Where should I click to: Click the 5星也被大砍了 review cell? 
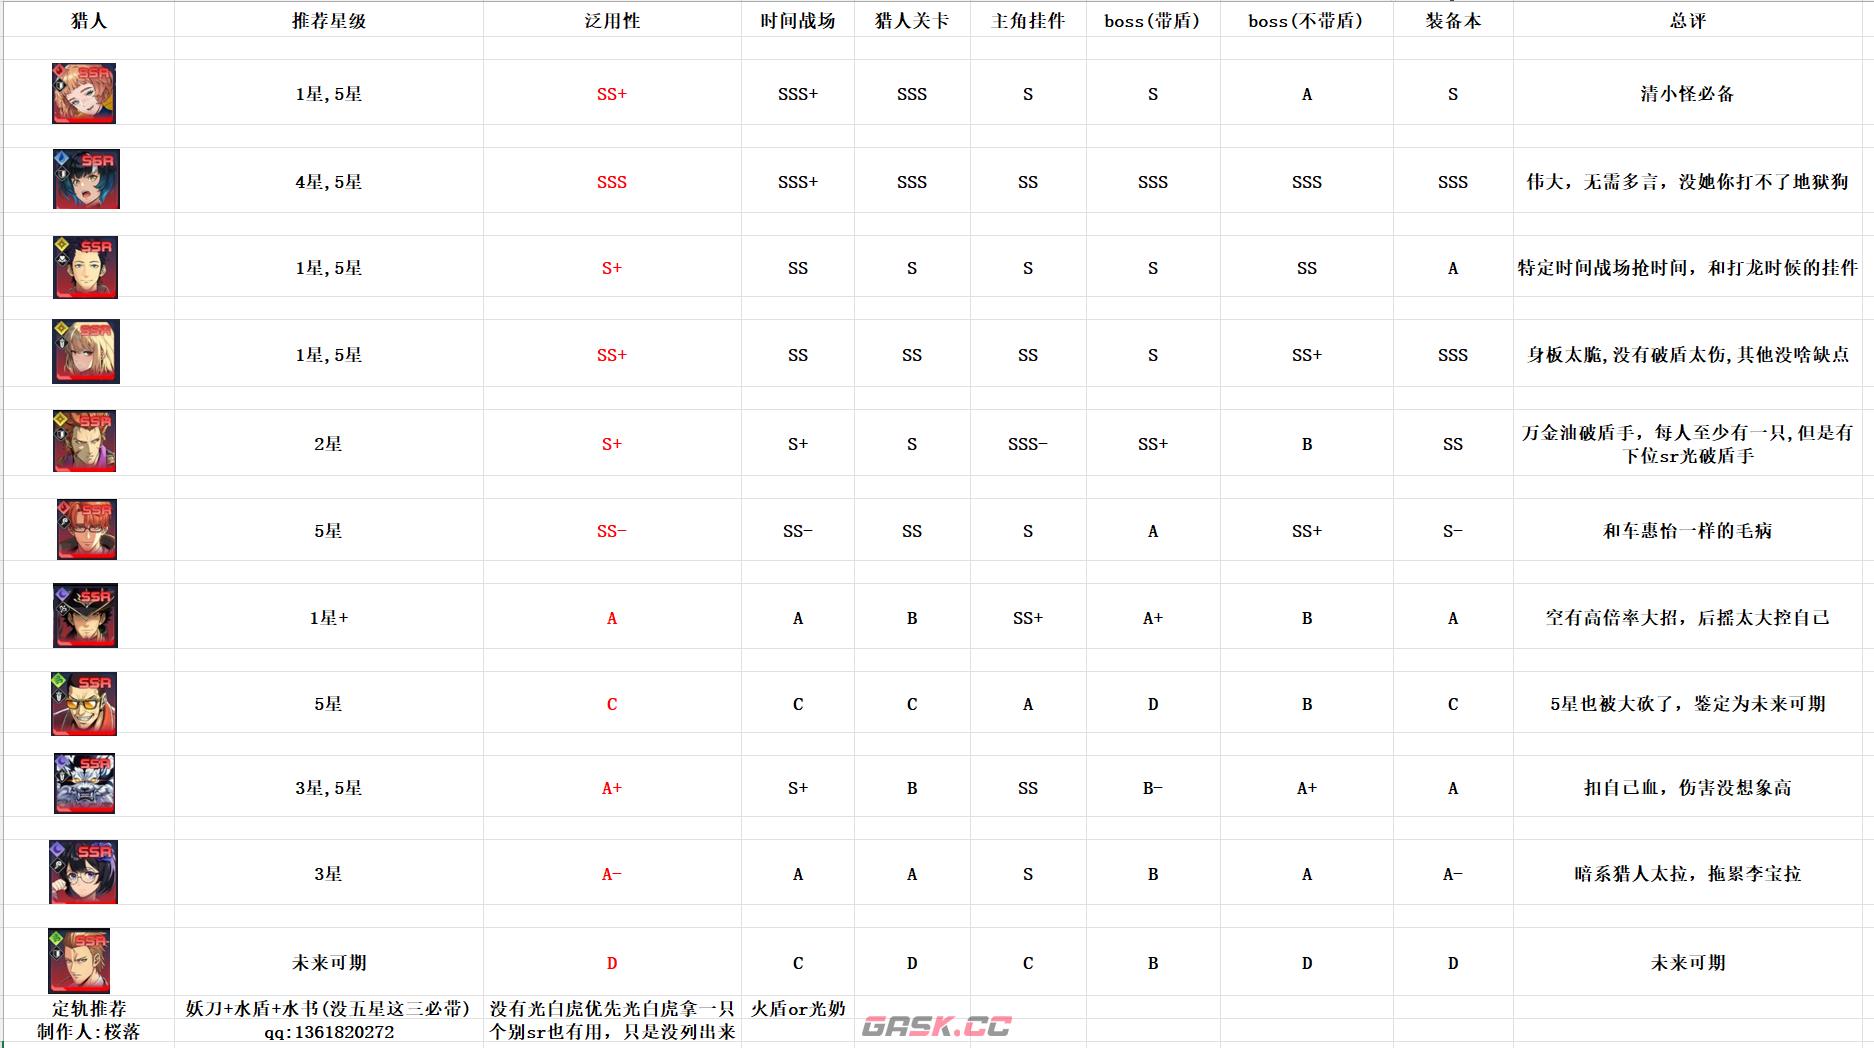[1688, 704]
